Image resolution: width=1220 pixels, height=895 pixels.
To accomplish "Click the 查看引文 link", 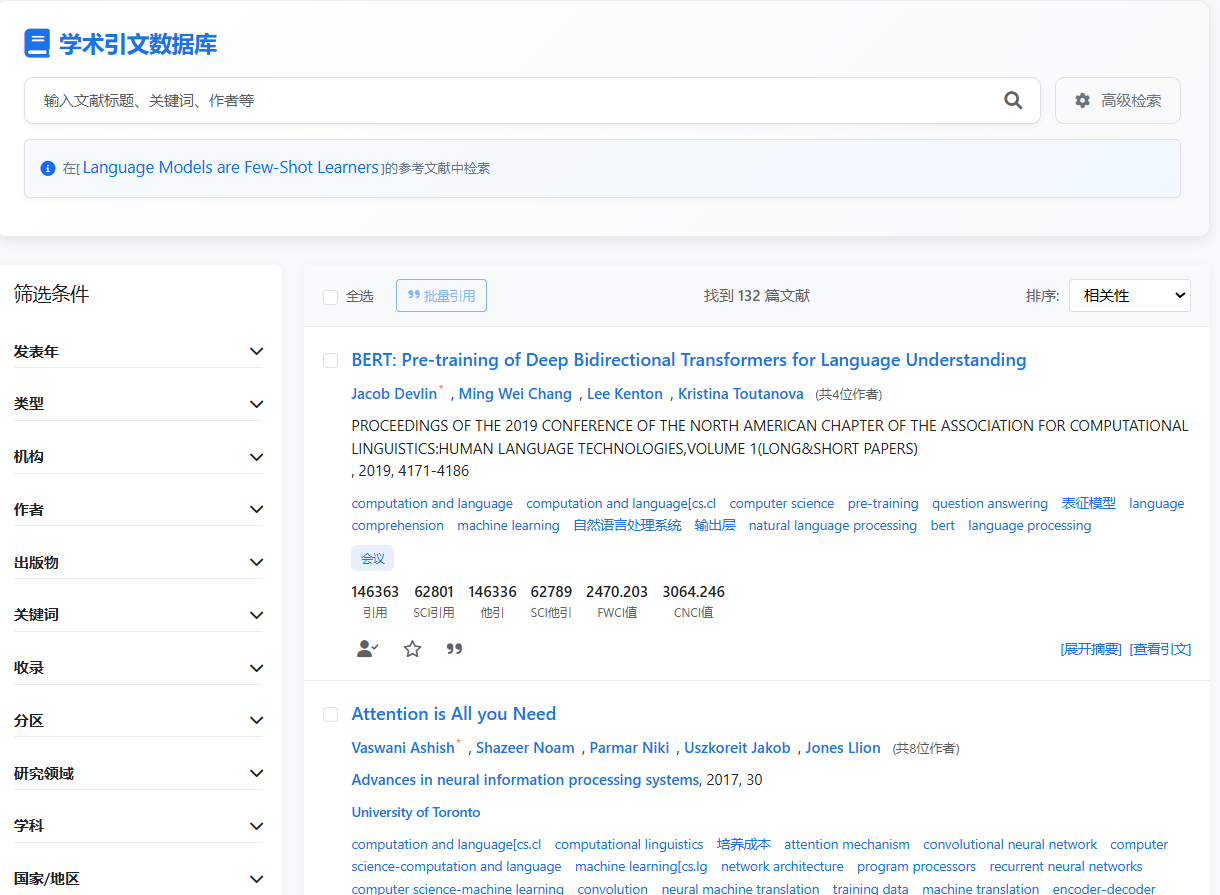I will 1160,649.
